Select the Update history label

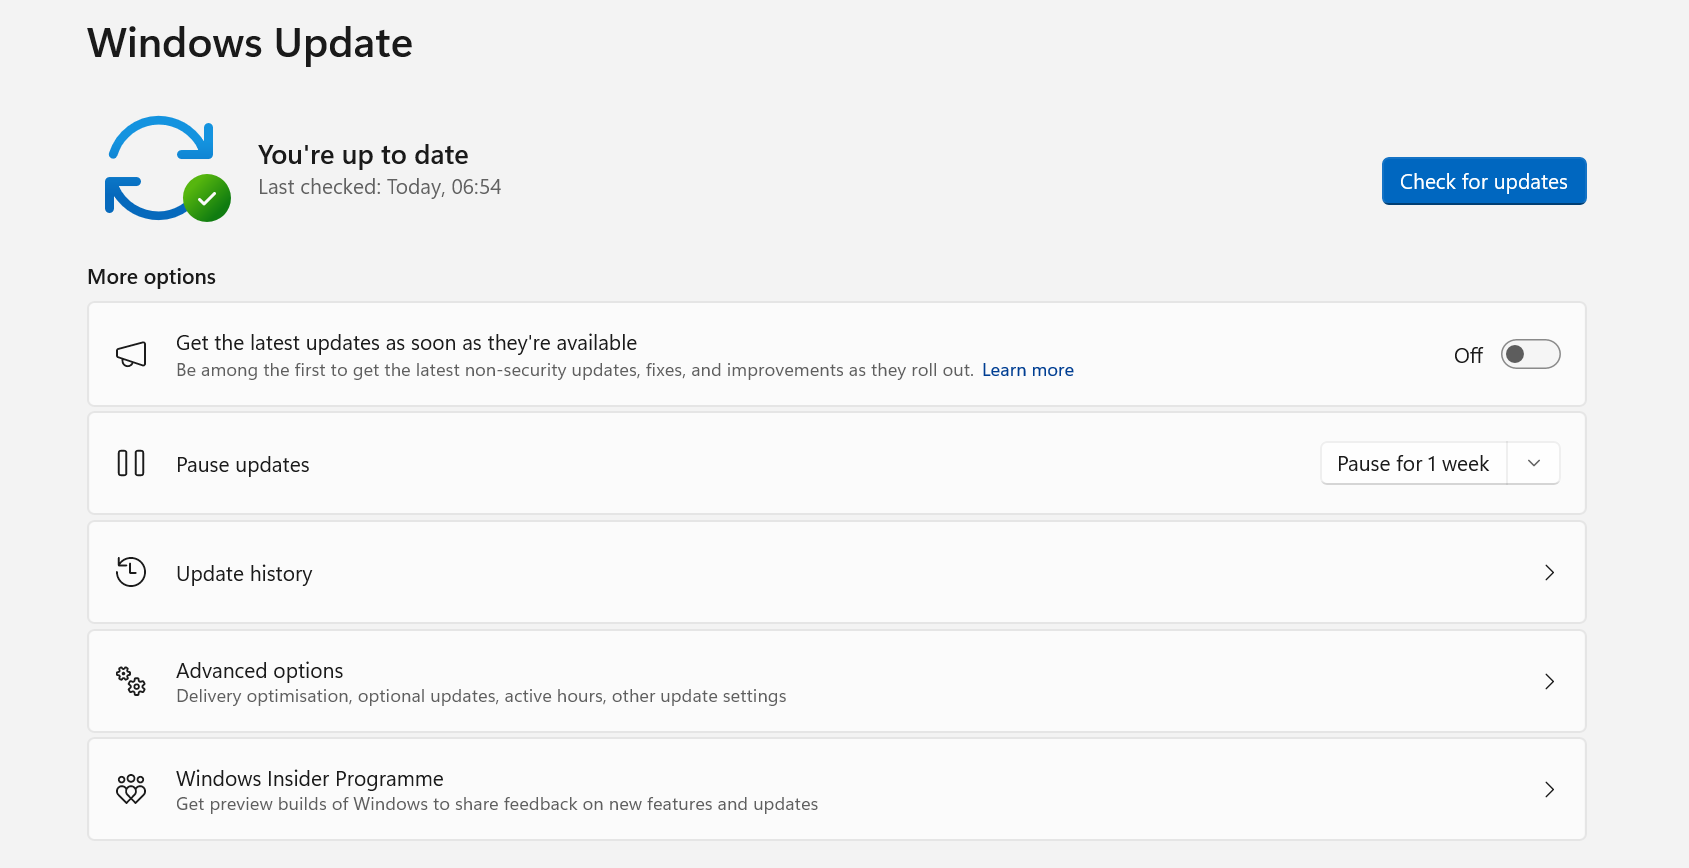click(x=244, y=574)
